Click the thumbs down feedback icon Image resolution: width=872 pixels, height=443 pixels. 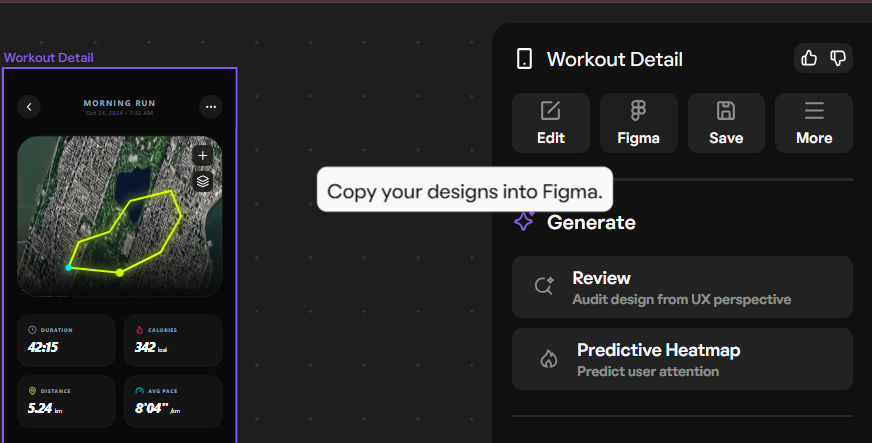pos(838,58)
